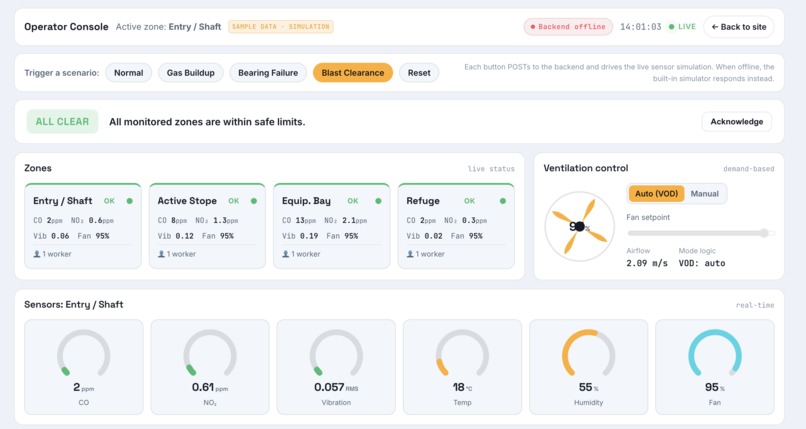Click the worker icon in Active Stope card

pos(161,254)
